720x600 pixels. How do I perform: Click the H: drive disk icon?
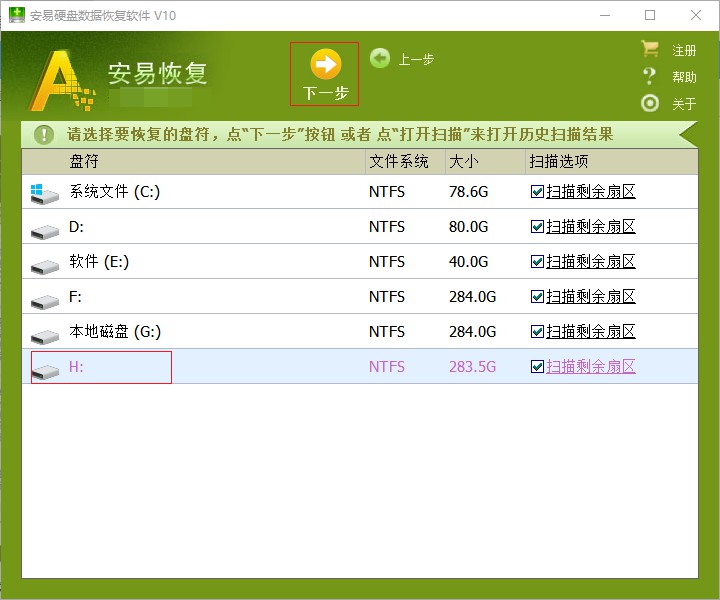coord(44,370)
